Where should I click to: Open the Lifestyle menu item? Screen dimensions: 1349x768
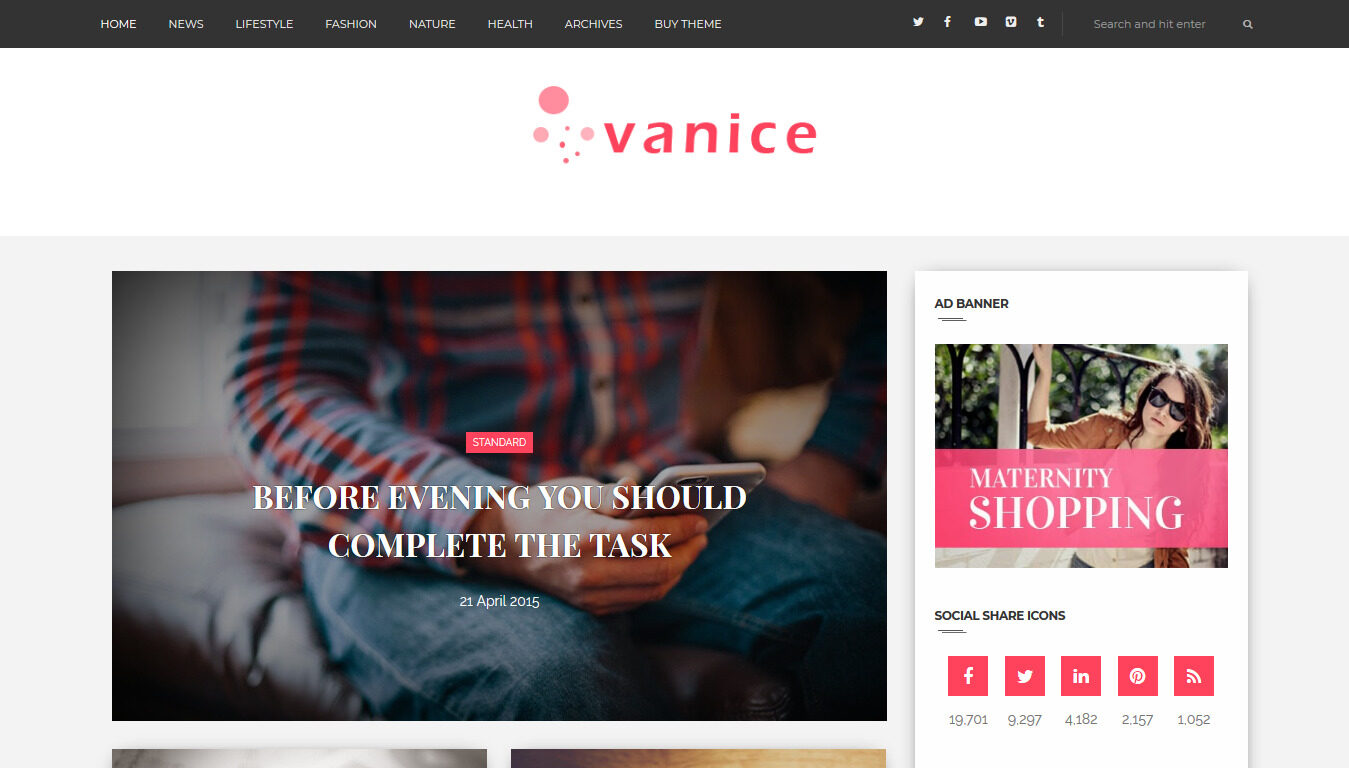coord(264,24)
